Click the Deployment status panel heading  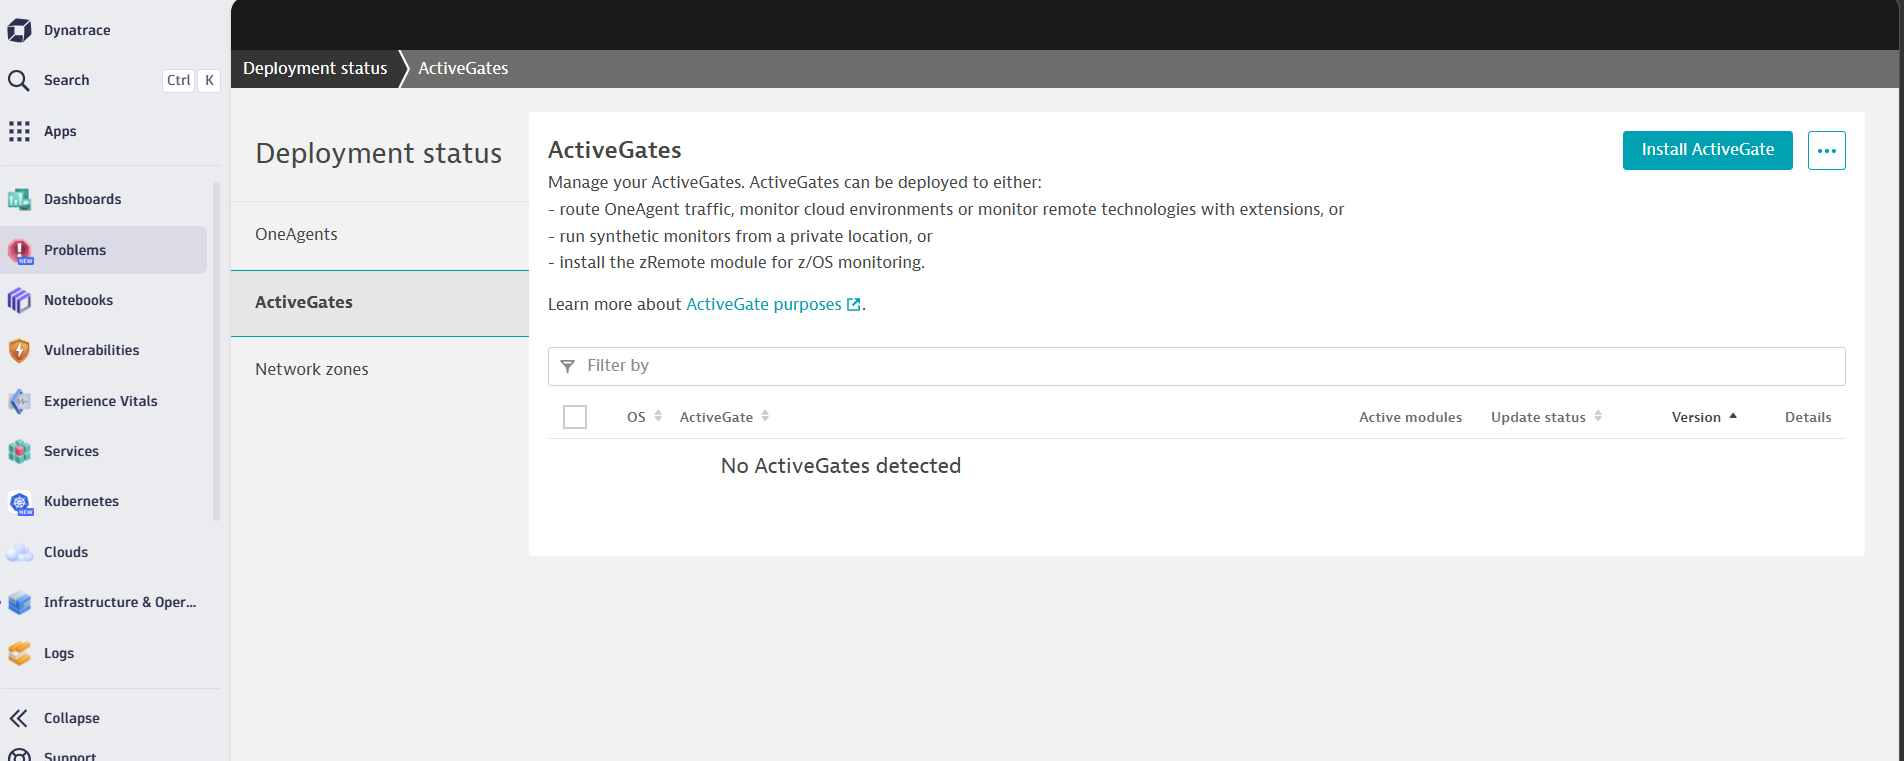pos(379,153)
